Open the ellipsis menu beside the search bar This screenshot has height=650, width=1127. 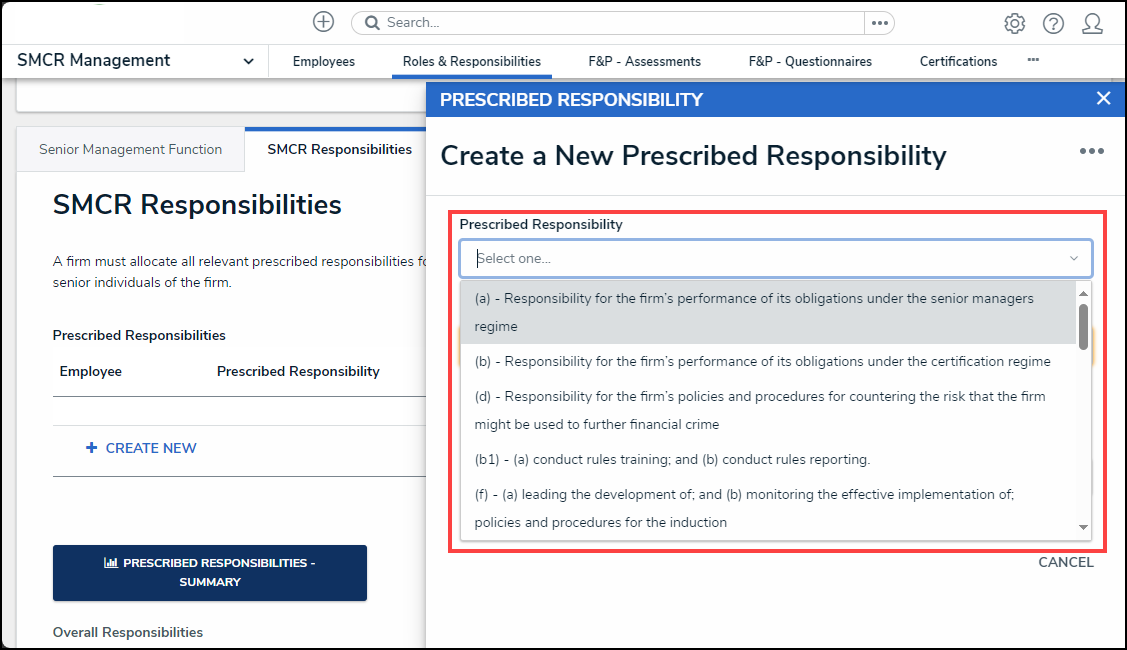(878, 22)
